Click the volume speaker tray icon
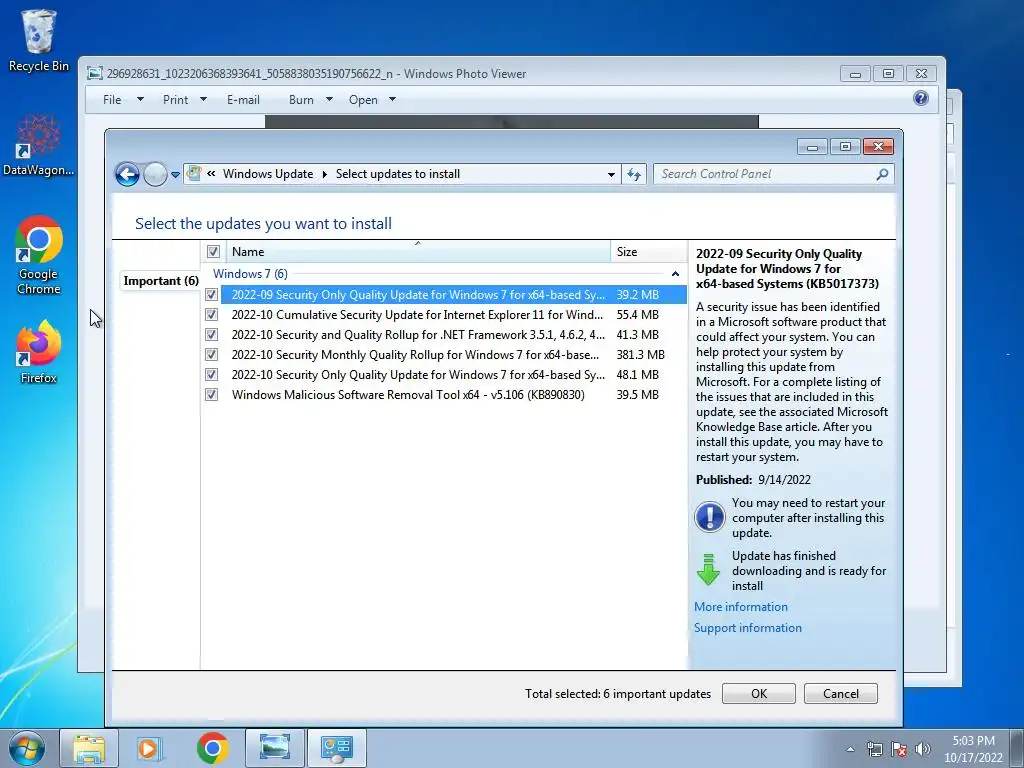The image size is (1024, 768). [923, 749]
